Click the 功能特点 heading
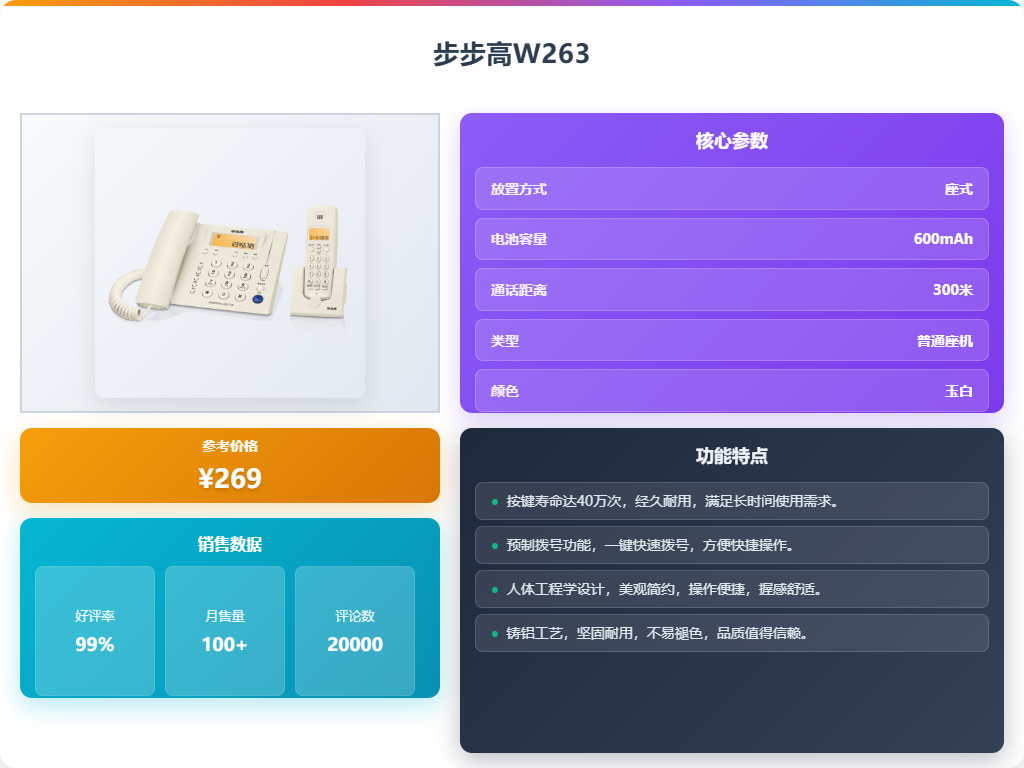This screenshot has height=768, width=1024. (731, 456)
